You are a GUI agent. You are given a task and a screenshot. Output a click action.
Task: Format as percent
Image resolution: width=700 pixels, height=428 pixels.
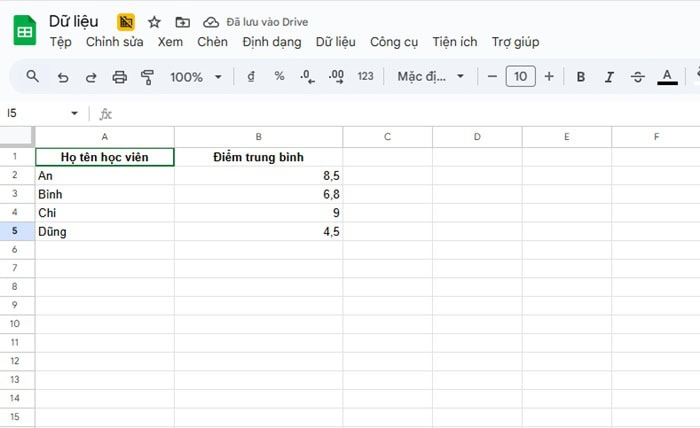point(279,77)
